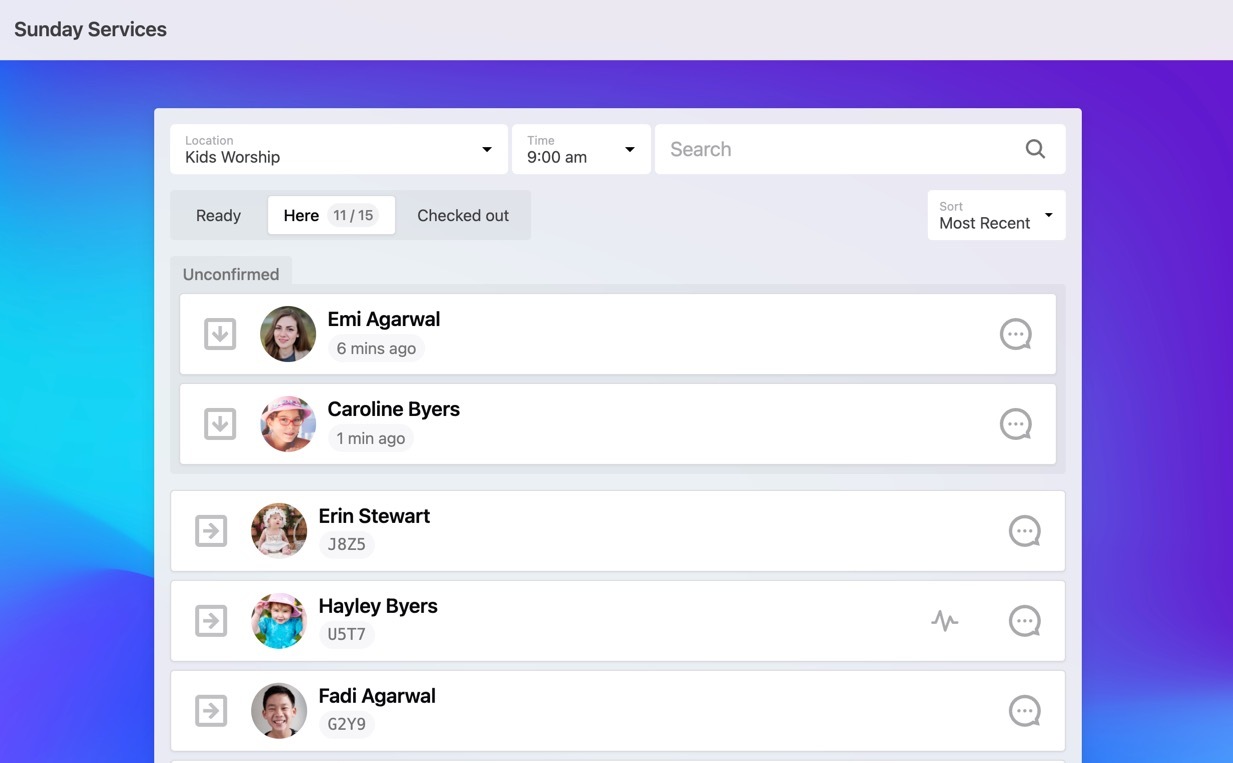Open the Location dropdown showing Kids Worship
Image resolution: width=1233 pixels, height=763 pixels.
coord(338,149)
